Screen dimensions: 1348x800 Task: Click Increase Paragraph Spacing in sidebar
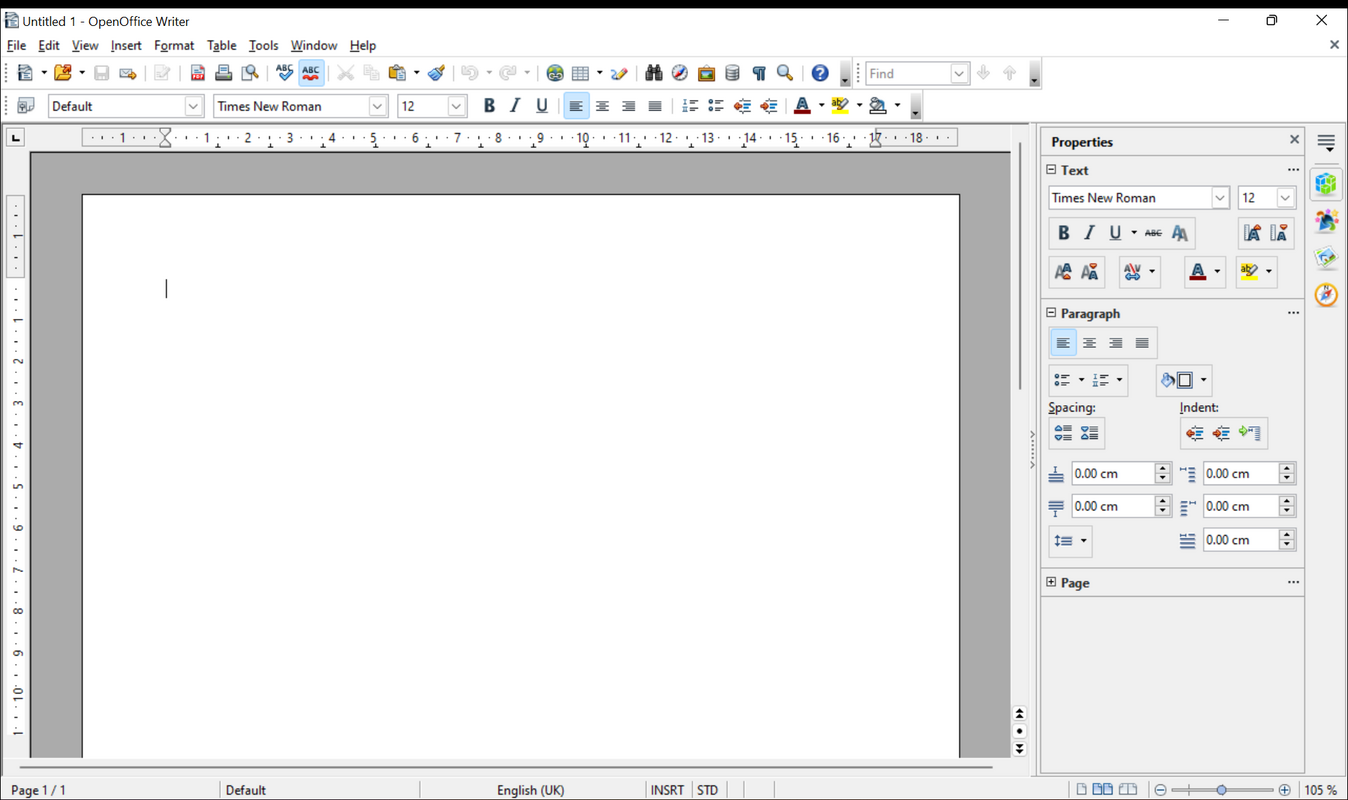[1063, 433]
